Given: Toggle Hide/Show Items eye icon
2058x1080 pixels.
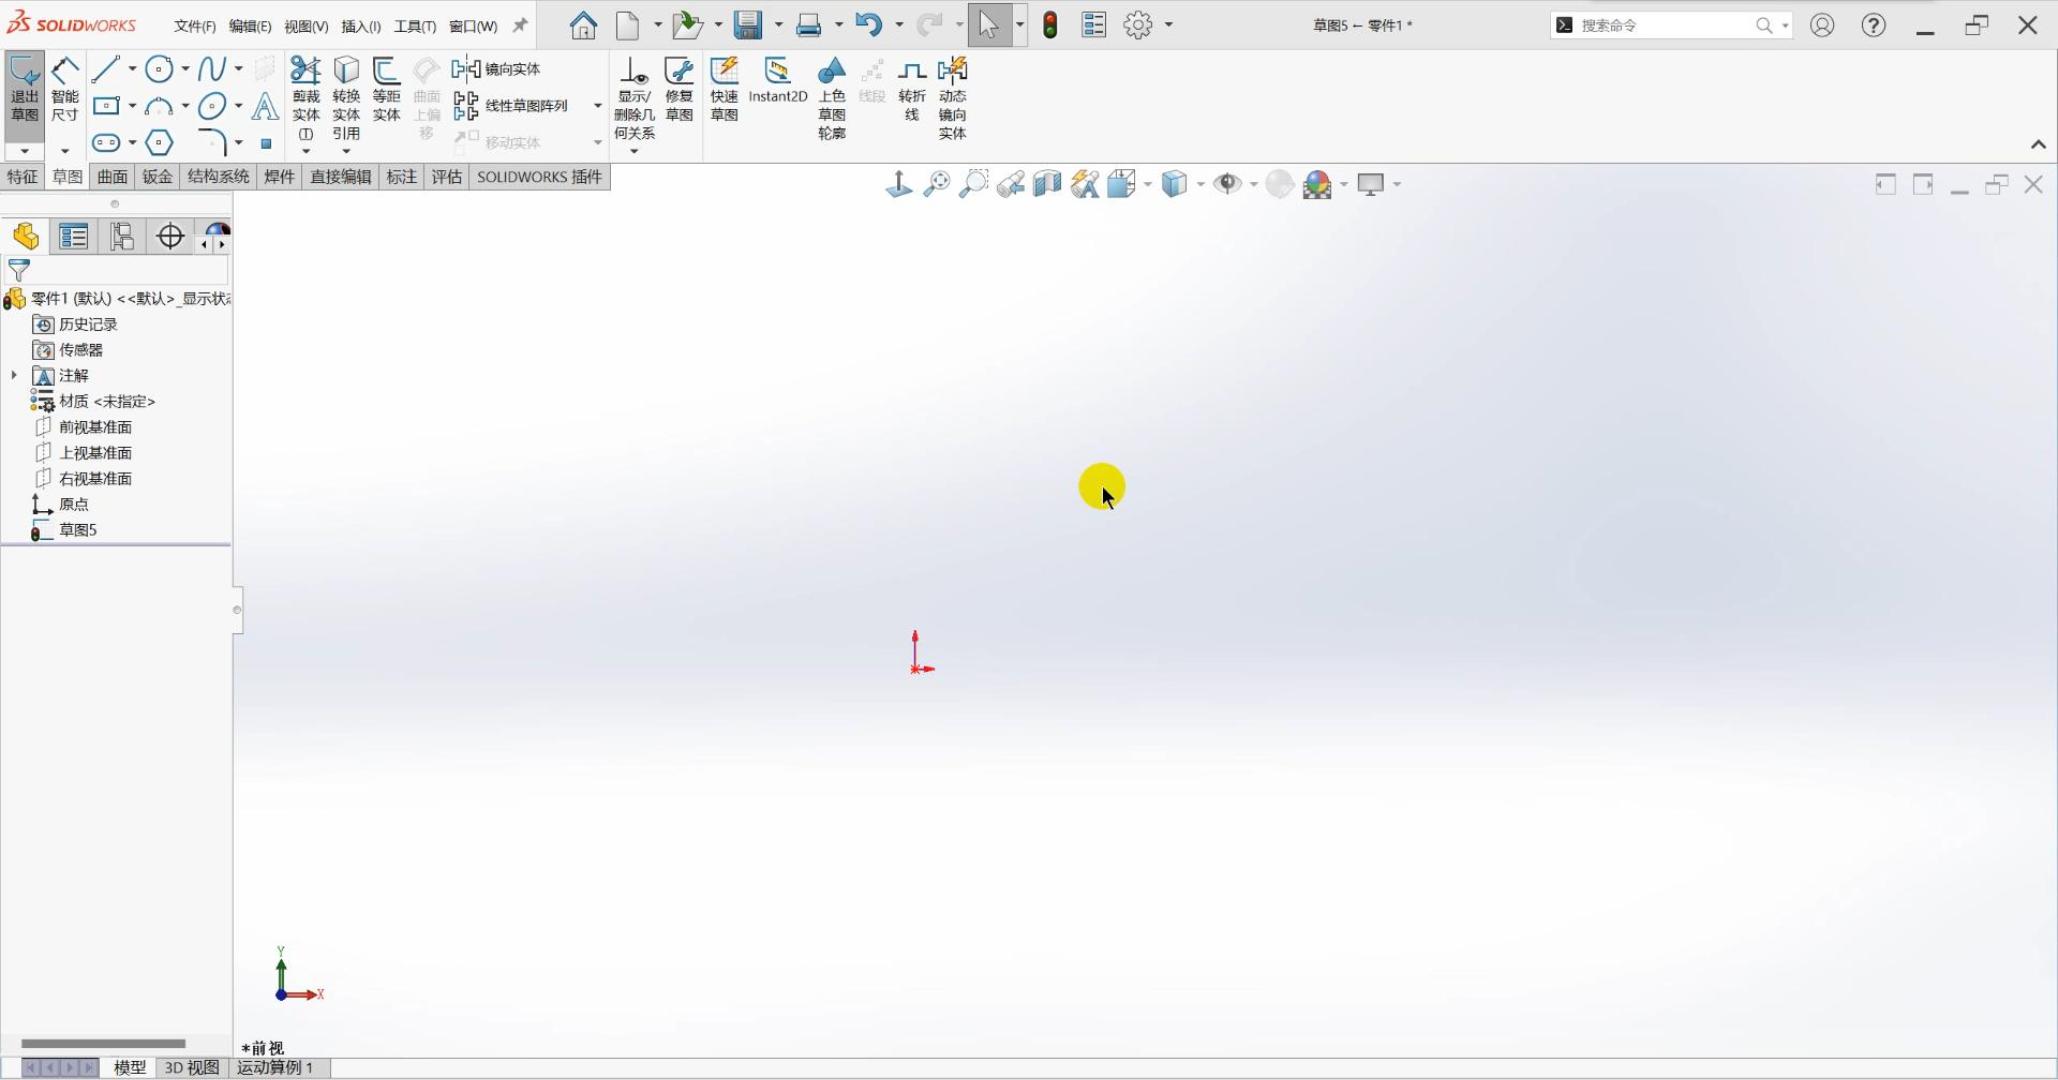Looking at the screenshot, I should coord(1227,184).
